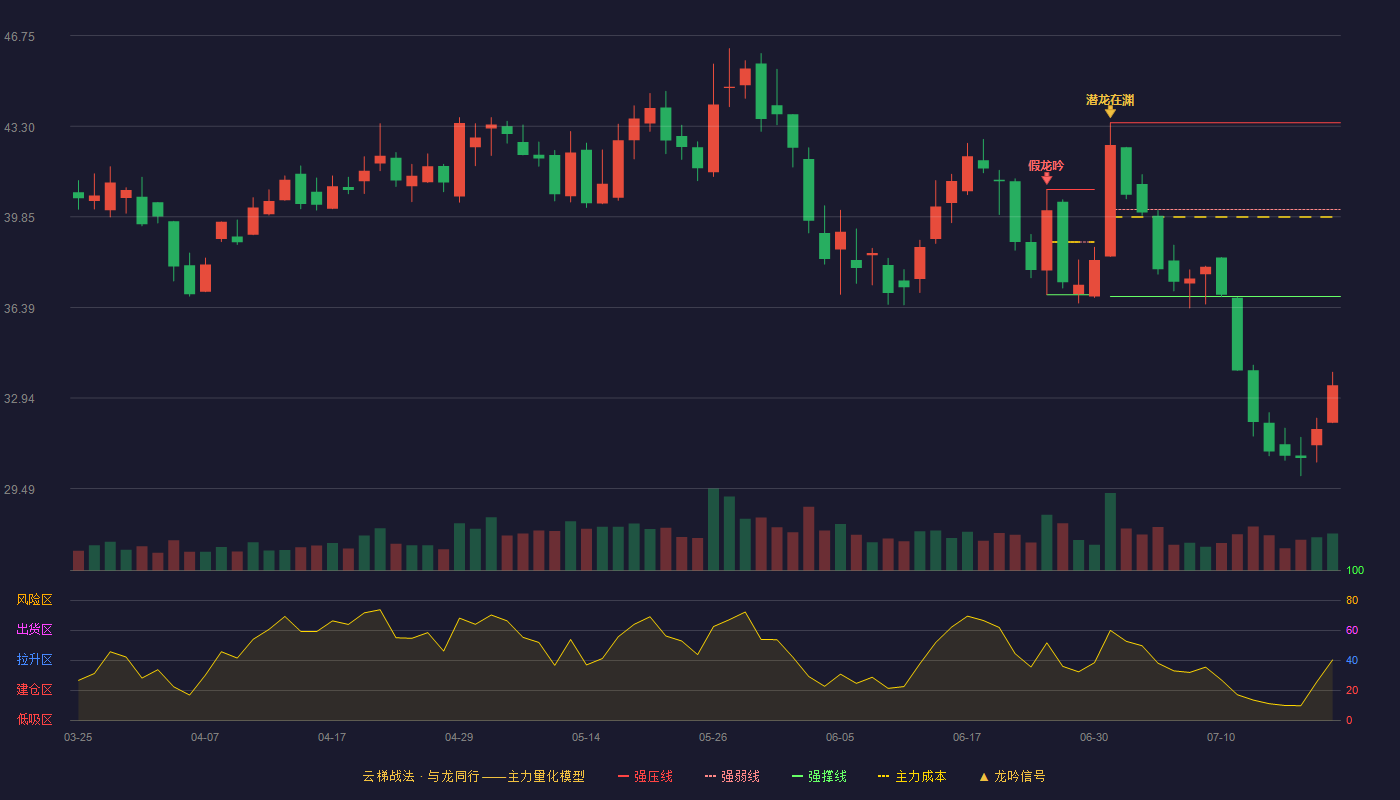The image size is (1400, 800).
Task: Click the 潜龙在渊 signal text label
Action: (x=1110, y=100)
